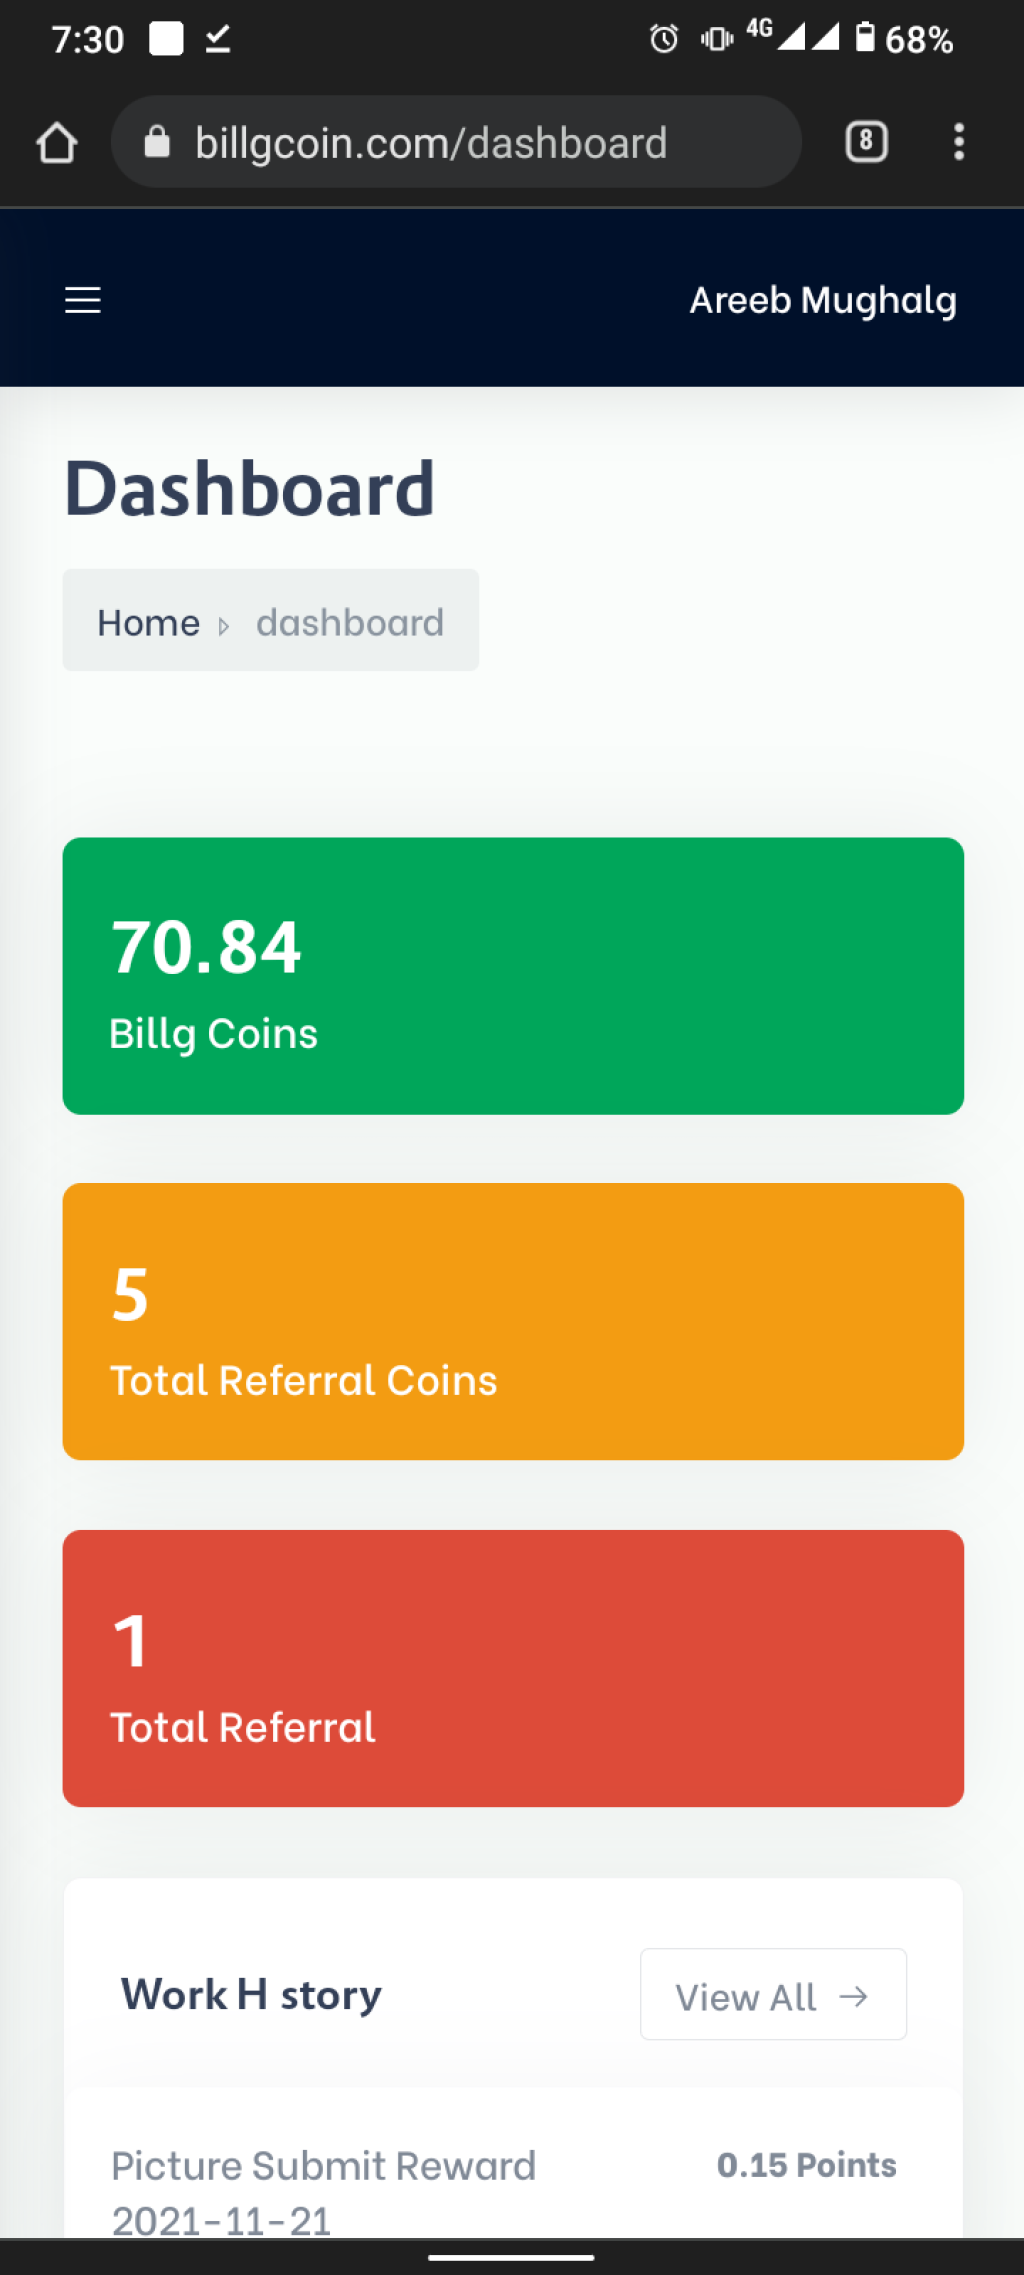Open the hamburger navigation menu

[x=82, y=300]
